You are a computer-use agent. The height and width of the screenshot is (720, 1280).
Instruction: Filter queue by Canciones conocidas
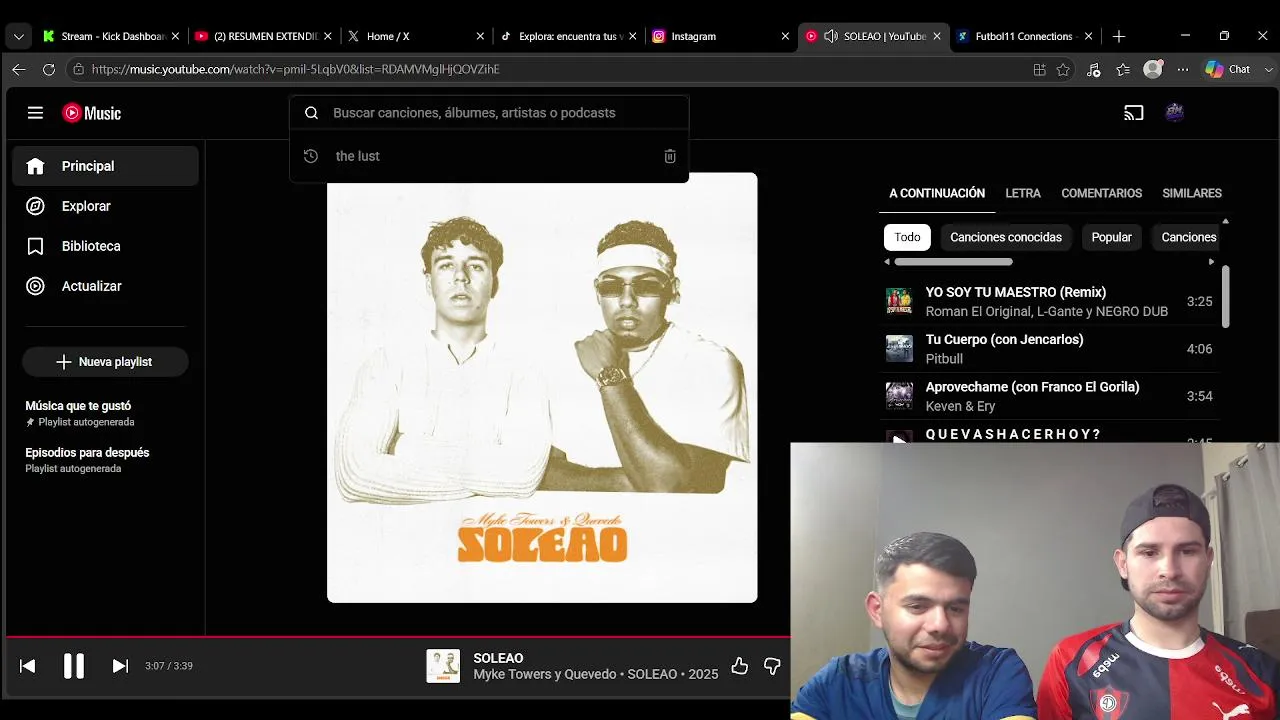pos(1006,237)
